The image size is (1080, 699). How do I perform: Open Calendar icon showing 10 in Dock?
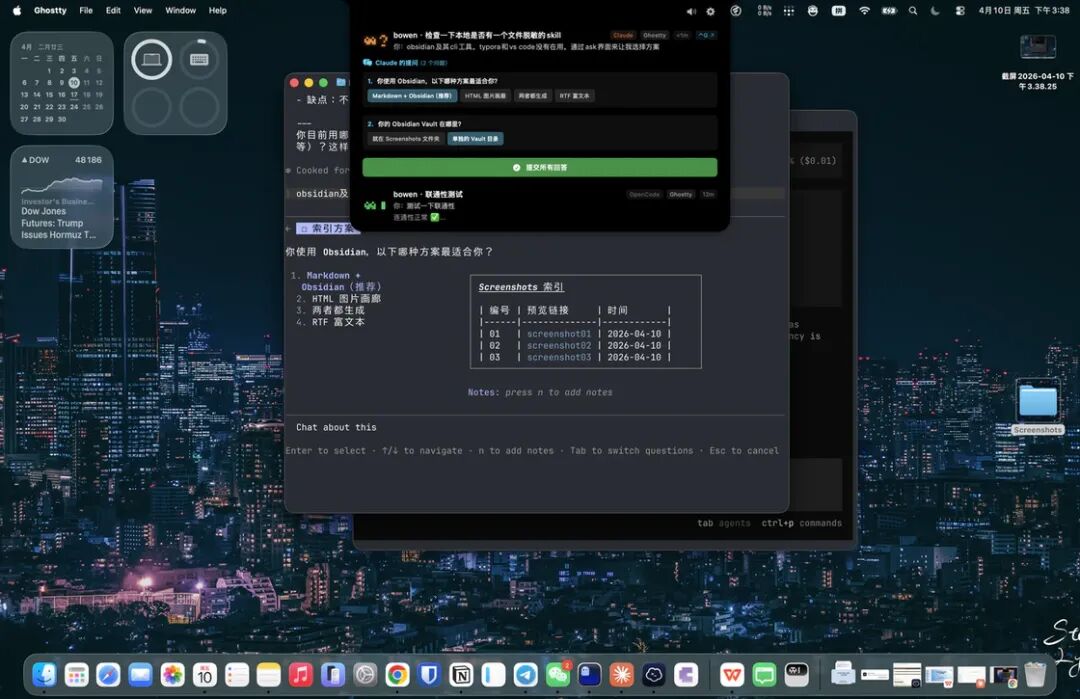[x=205, y=675]
